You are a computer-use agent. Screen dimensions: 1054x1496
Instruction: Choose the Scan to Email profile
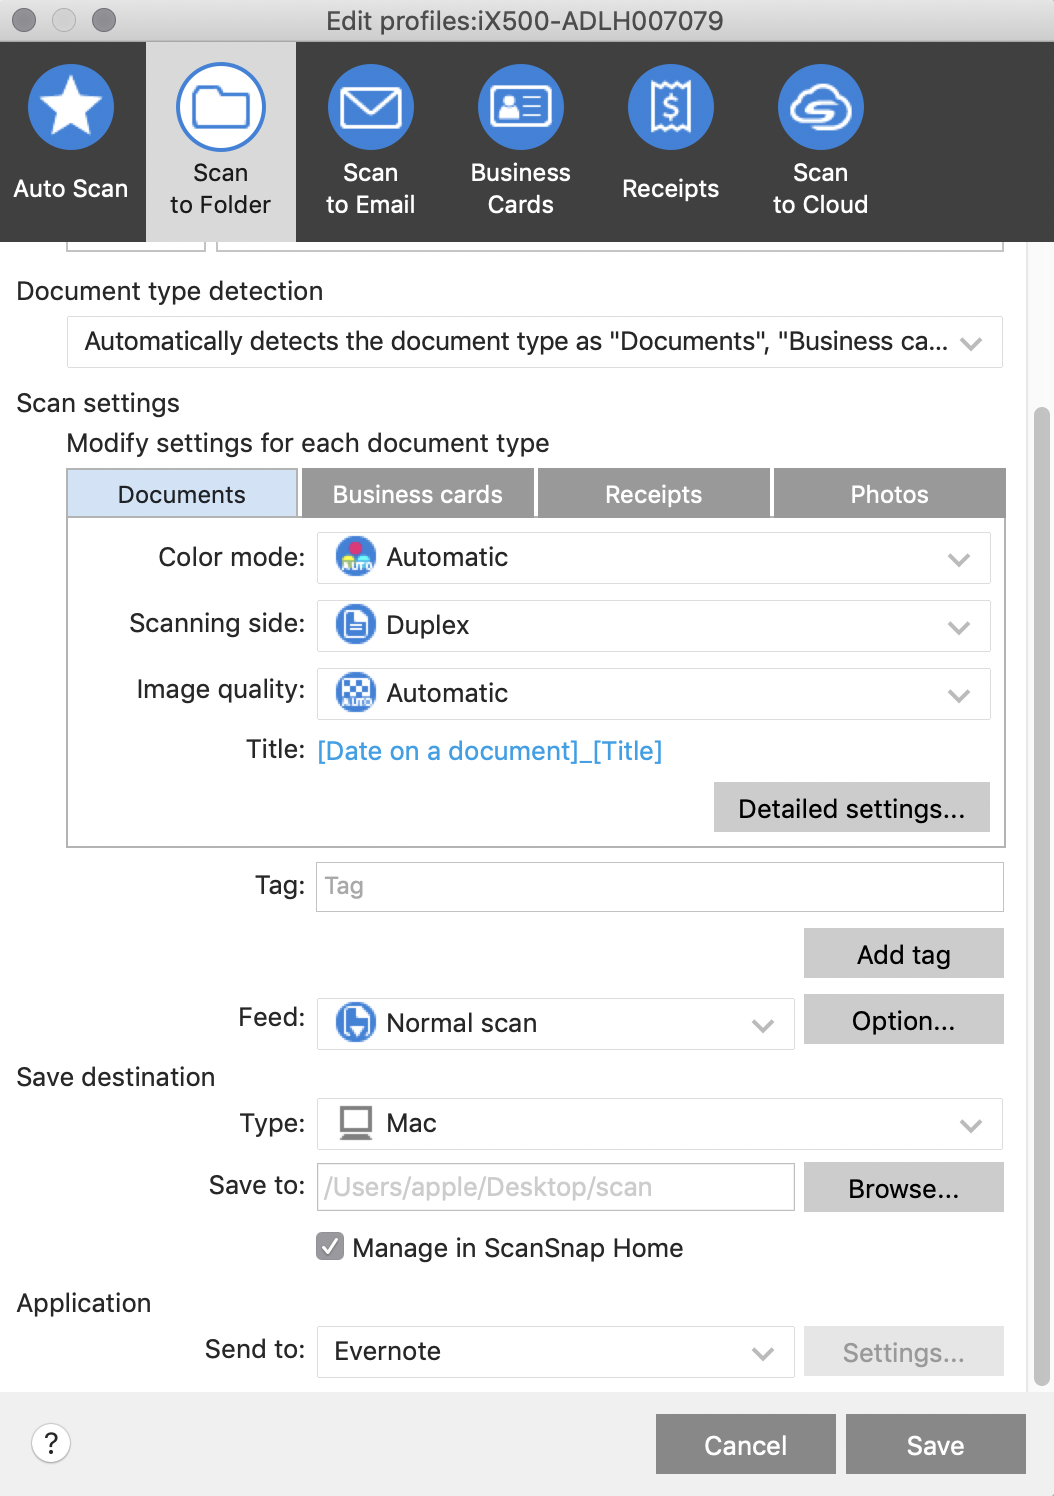tap(371, 142)
